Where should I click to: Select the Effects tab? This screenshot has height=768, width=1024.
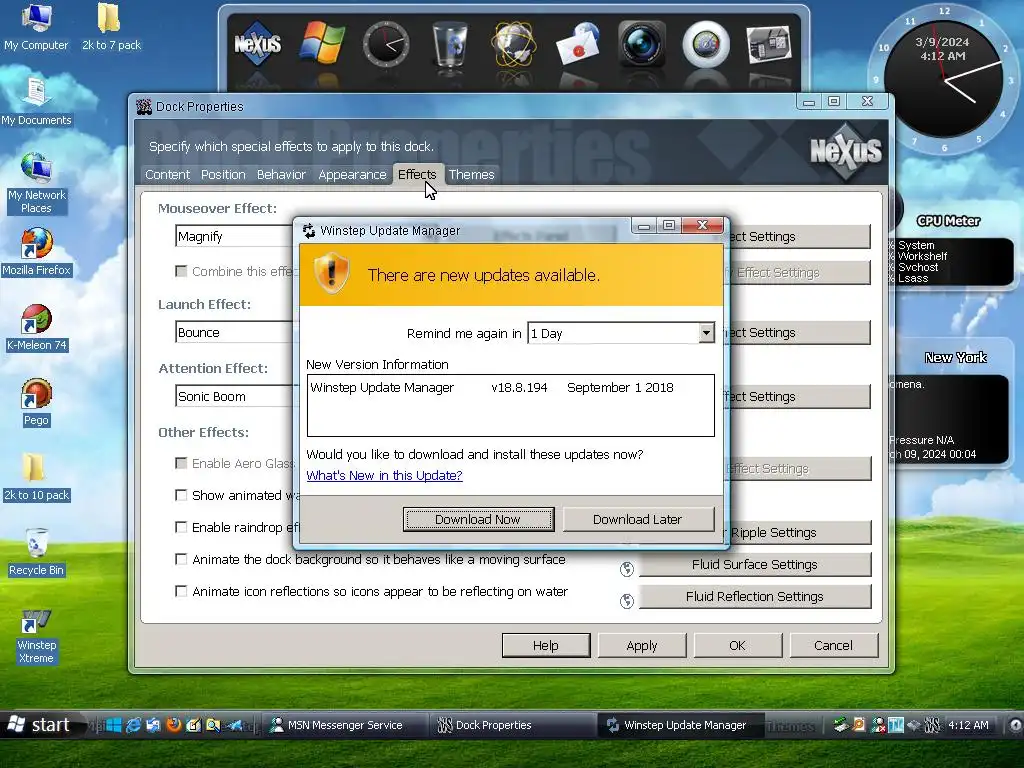click(417, 174)
